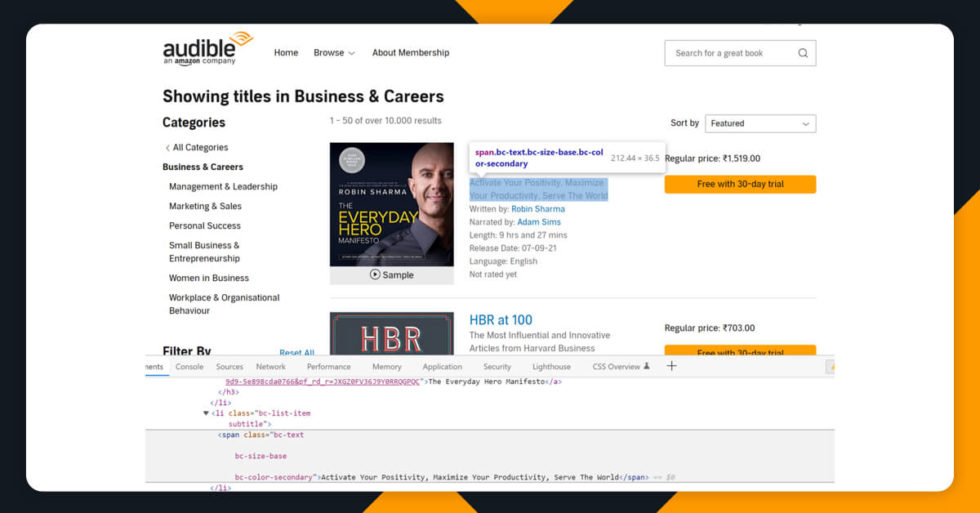Open the Network tab
The height and width of the screenshot is (513, 980).
271,367
